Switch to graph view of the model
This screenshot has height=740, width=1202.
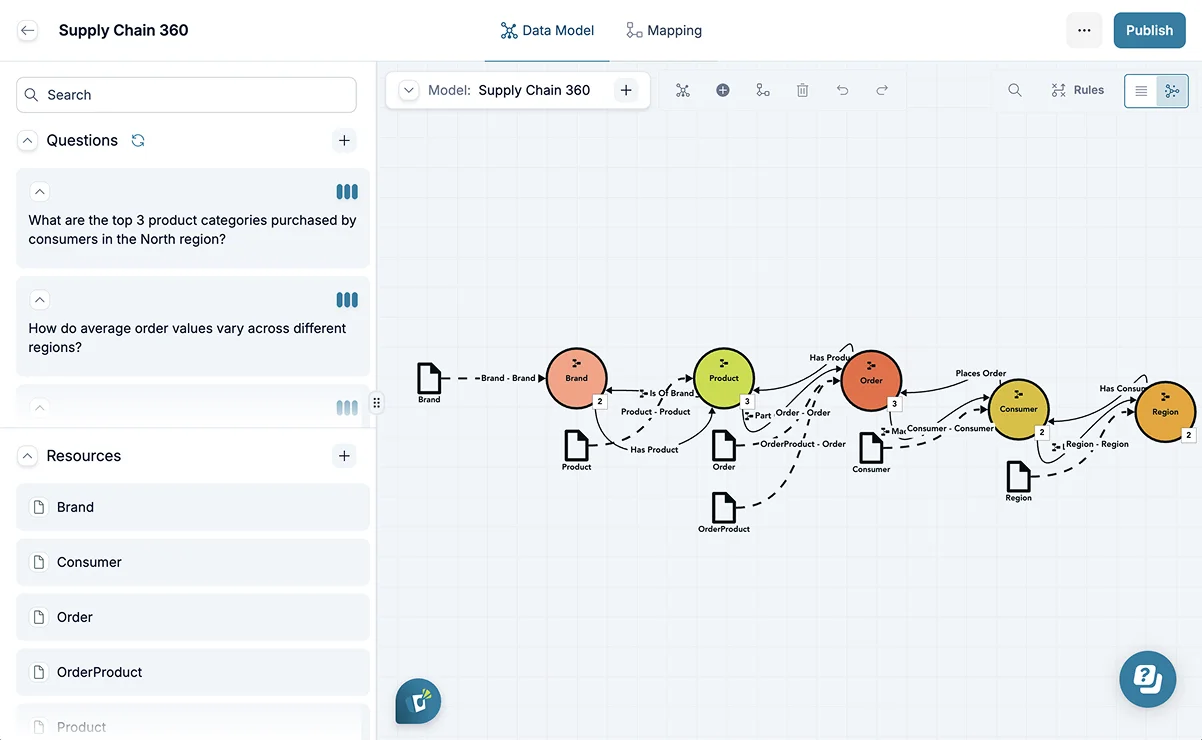[1170, 90]
